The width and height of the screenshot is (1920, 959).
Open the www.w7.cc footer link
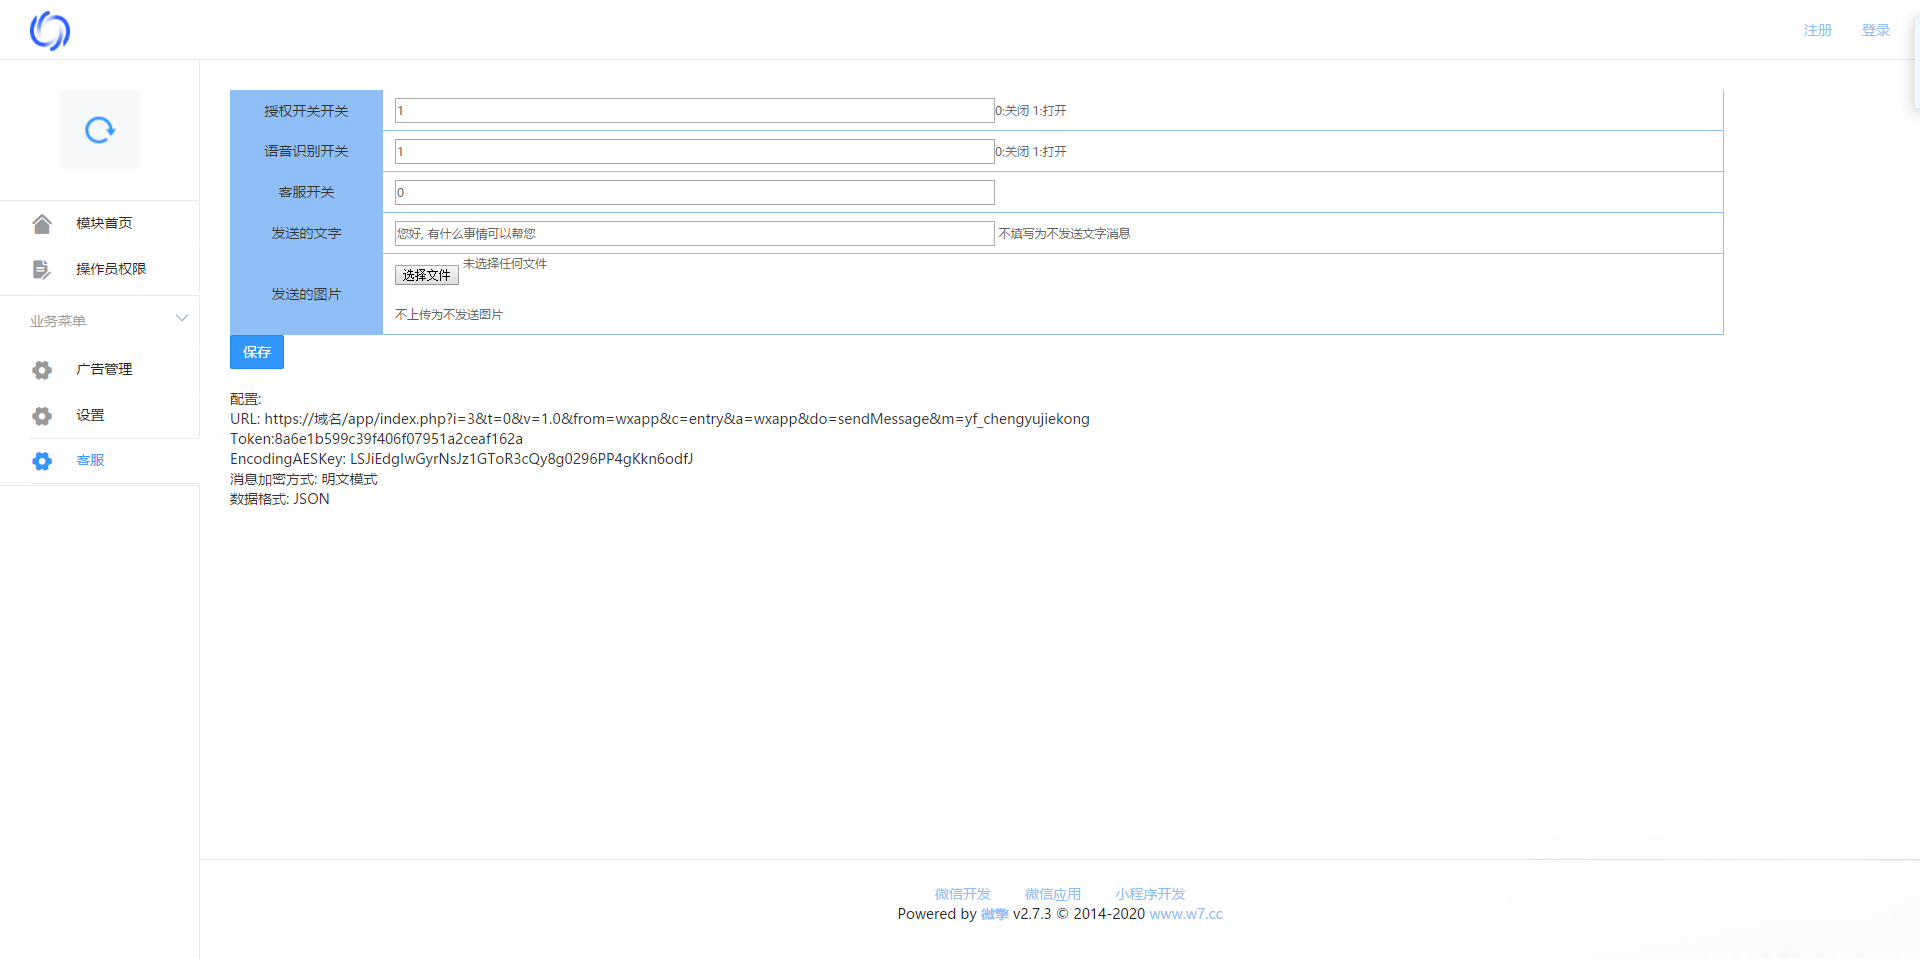coord(1186,914)
